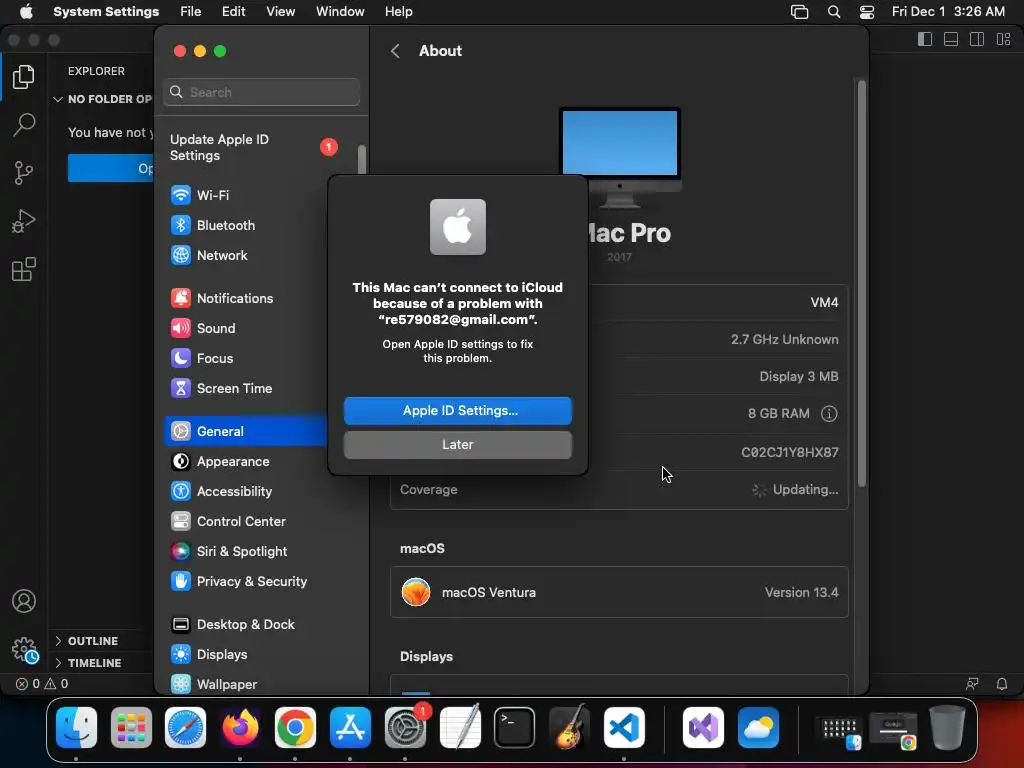This screenshot has width=1024, height=768.
Task: Open Launchpad from Dock
Action: pyautogui.click(x=131, y=727)
